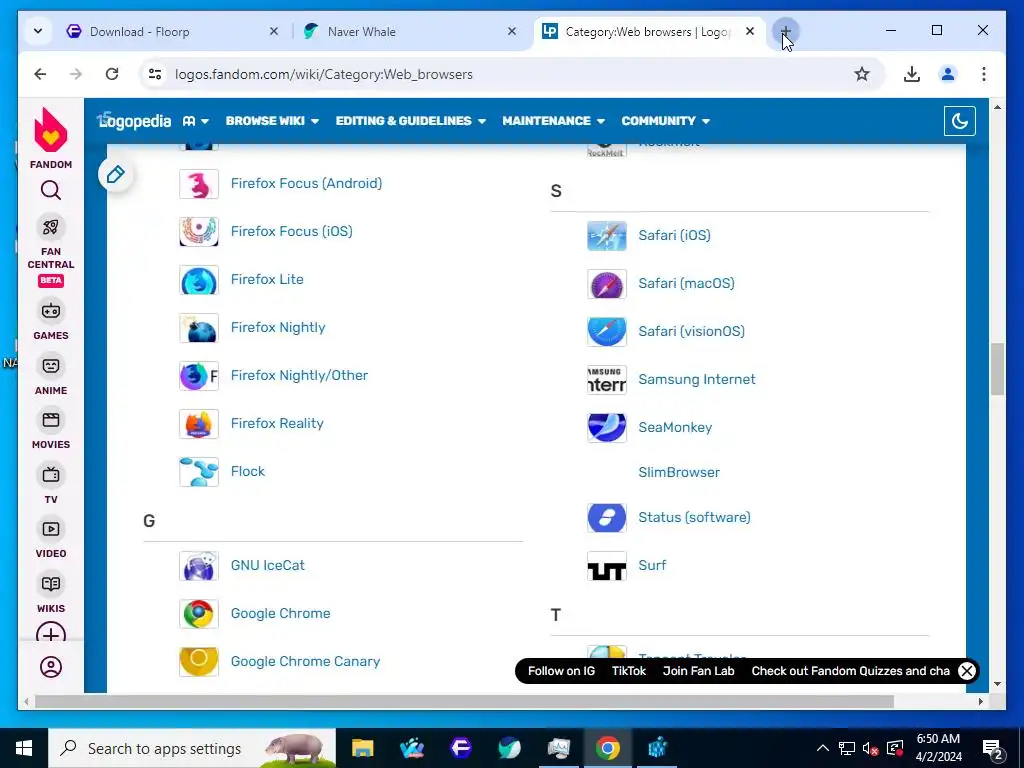This screenshot has height=768, width=1024.
Task: Open Floorp browser from taskbar
Action: 460,748
